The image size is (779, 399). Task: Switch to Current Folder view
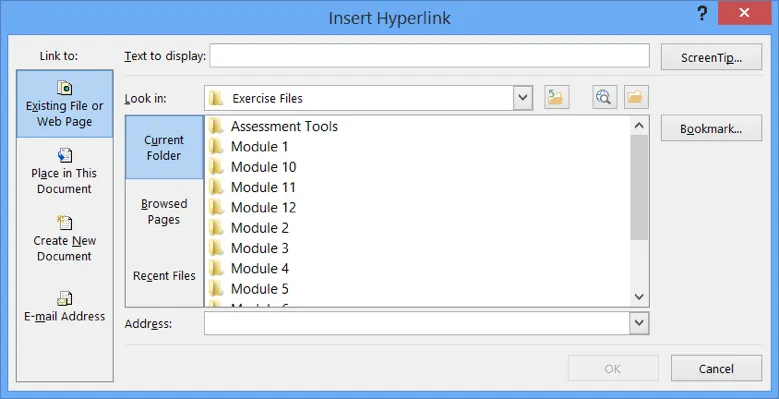click(x=164, y=148)
